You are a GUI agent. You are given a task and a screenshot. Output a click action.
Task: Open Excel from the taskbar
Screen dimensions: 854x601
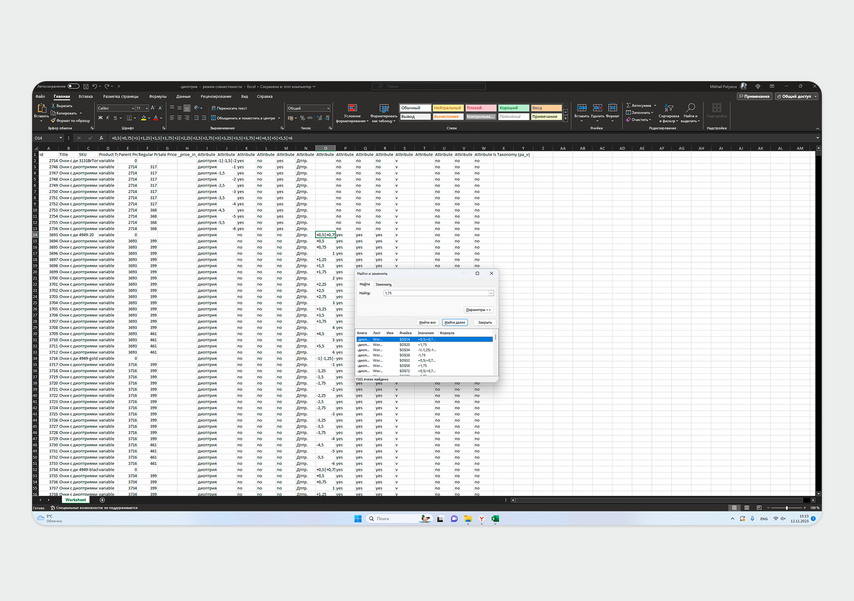[495, 519]
